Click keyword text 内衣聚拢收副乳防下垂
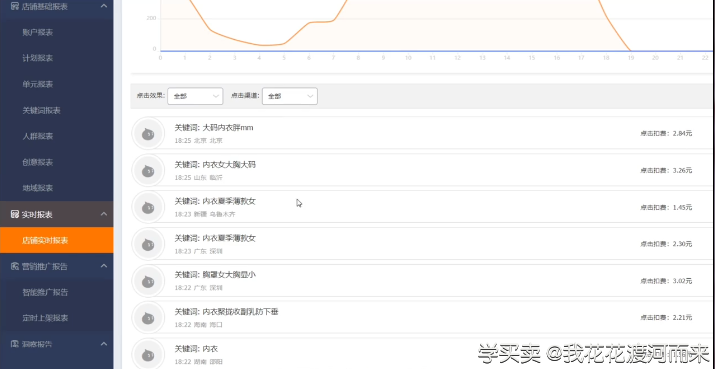The width and height of the screenshot is (715, 369). click(x=240, y=312)
